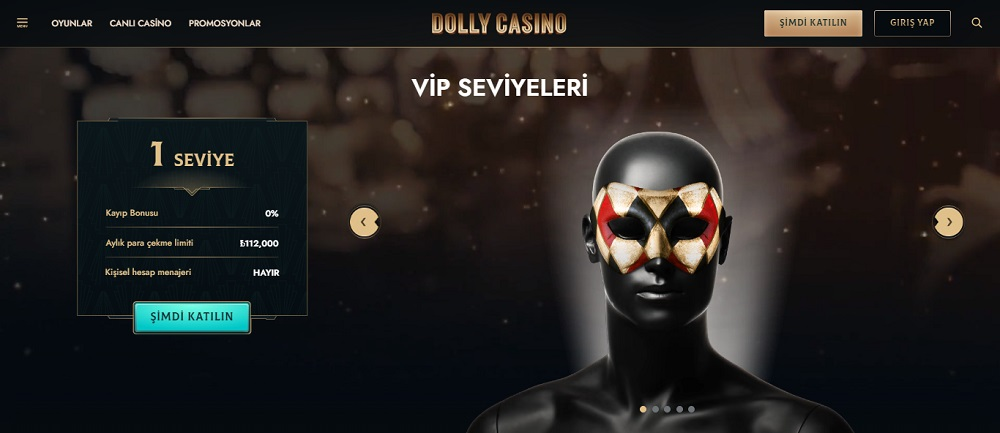Open the Oyunlar menu item

(x=72, y=23)
